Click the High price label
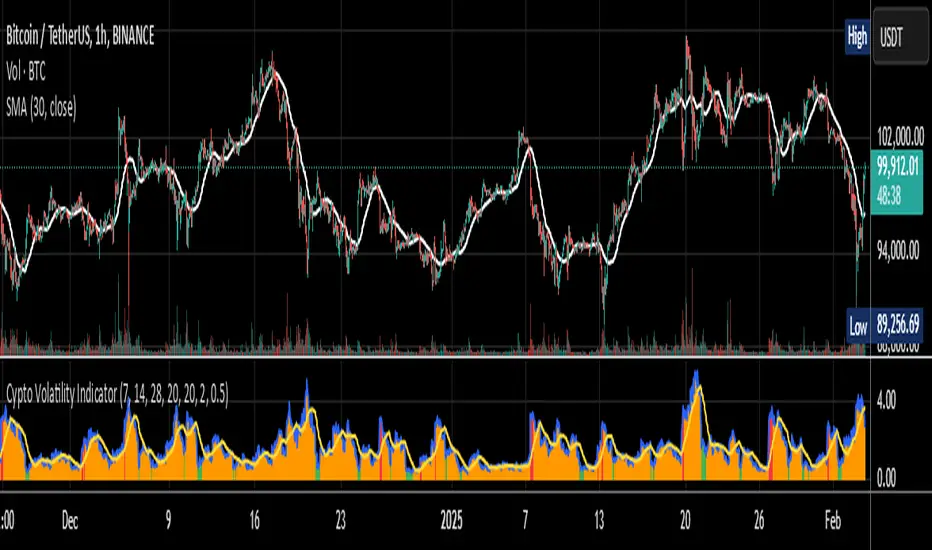 857,37
